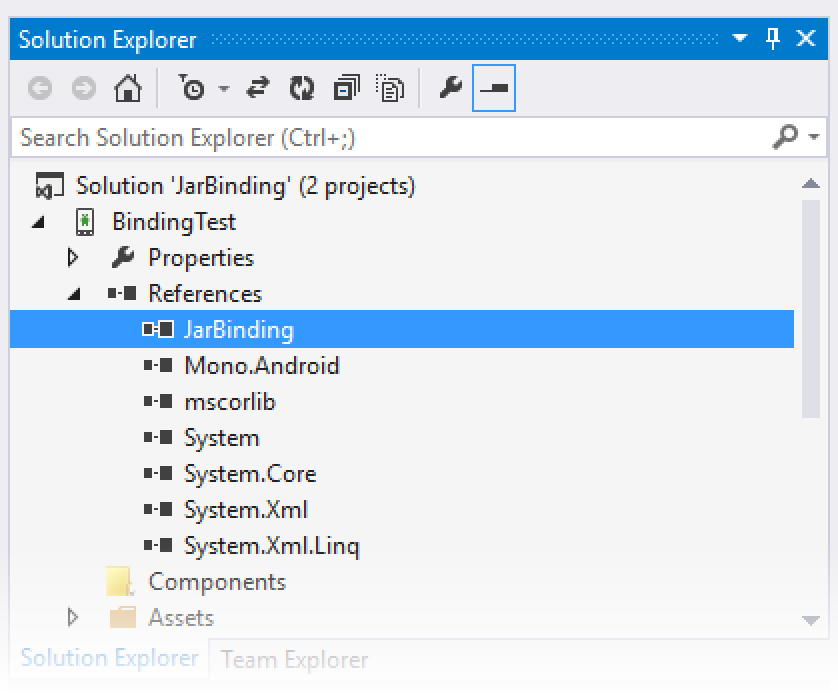Click the Home toolbar icon

click(x=127, y=89)
